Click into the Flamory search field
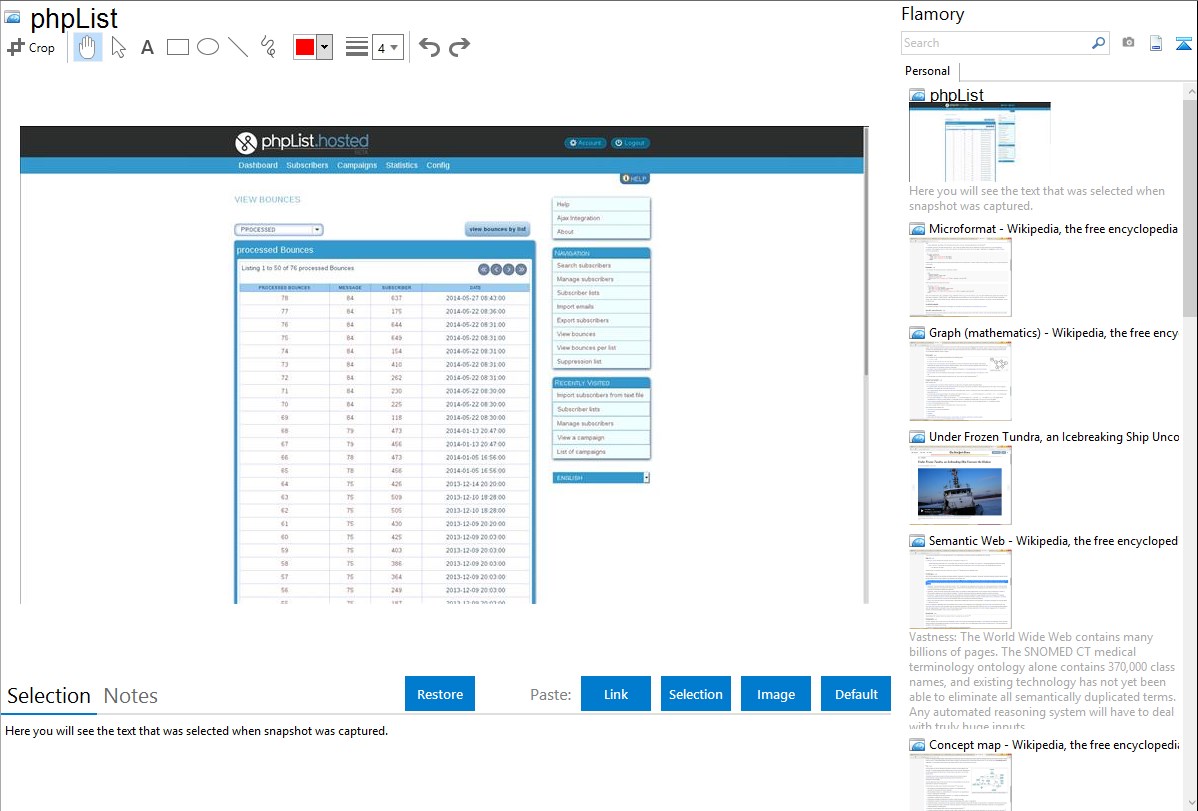The height and width of the screenshot is (811, 1198). pyautogui.click(x=995, y=43)
